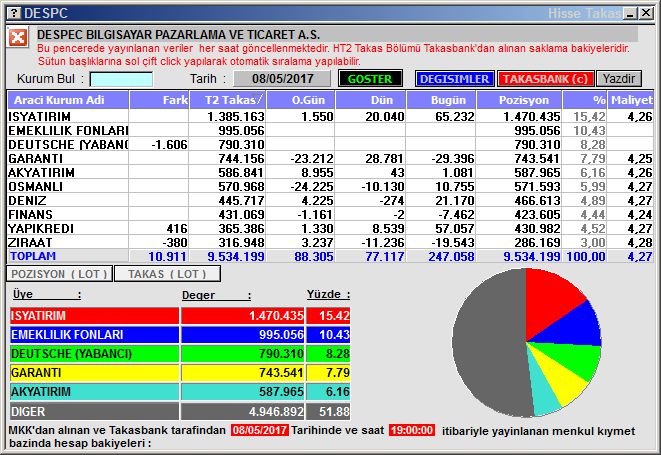Sort by the Dün column header
The height and width of the screenshot is (455, 661).
point(370,100)
